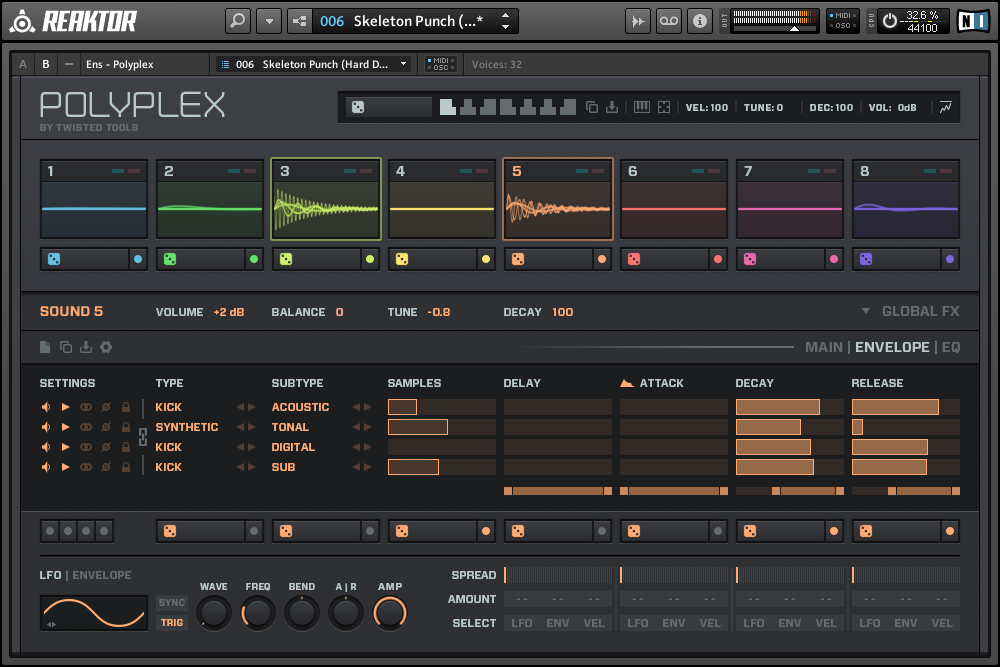Randomize sound 8 with purple dice
This screenshot has width=1000, height=667.
[x=865, y=259]
